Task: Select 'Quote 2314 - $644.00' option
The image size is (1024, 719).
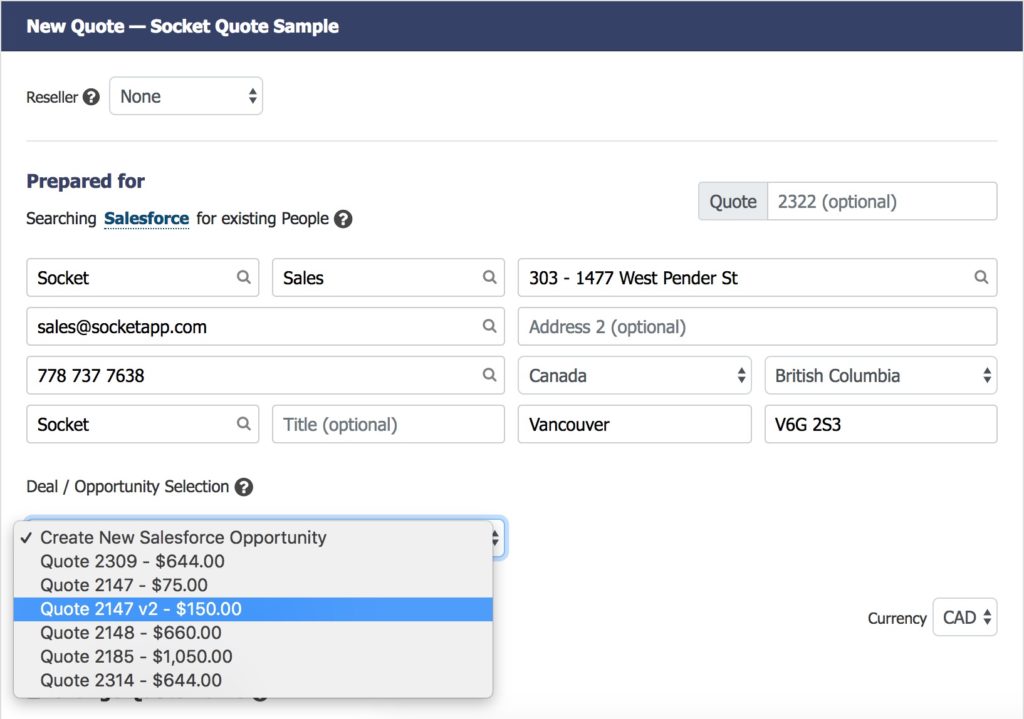Action: coord(253,680)
